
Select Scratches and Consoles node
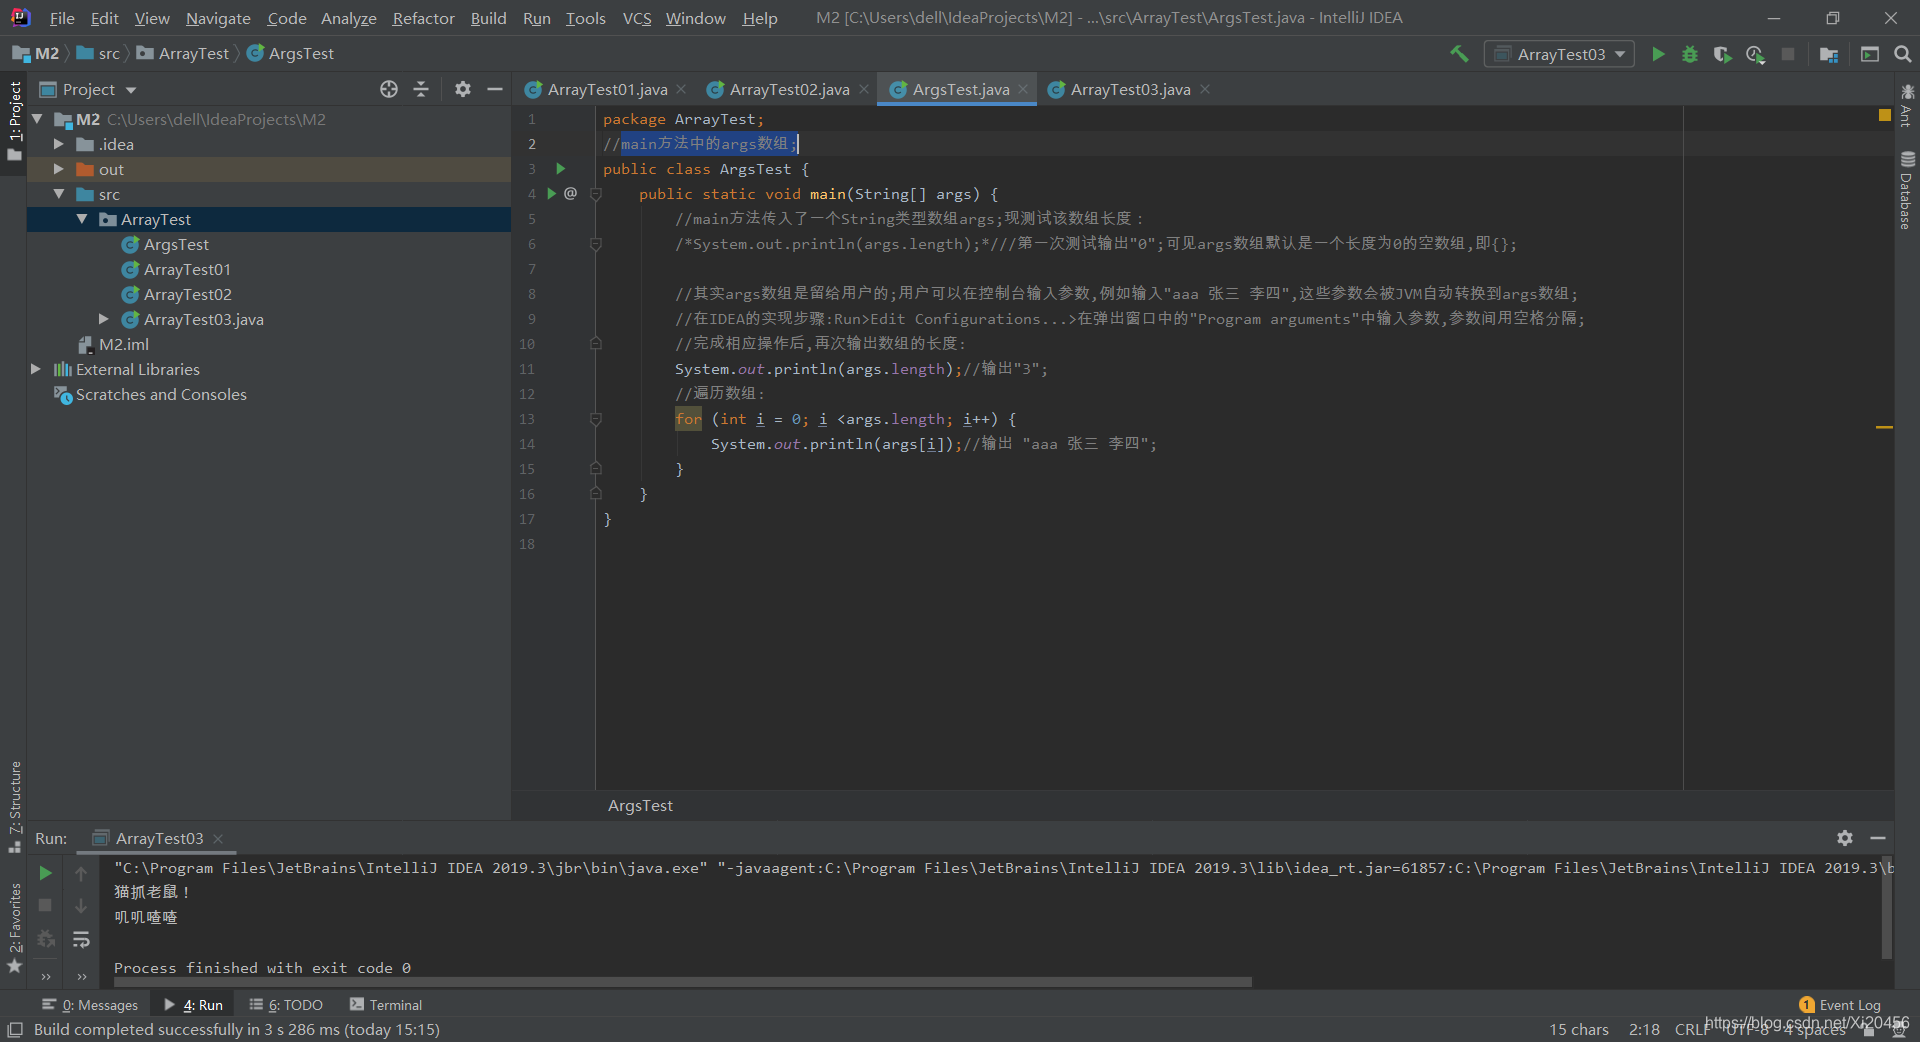(160, 394)
